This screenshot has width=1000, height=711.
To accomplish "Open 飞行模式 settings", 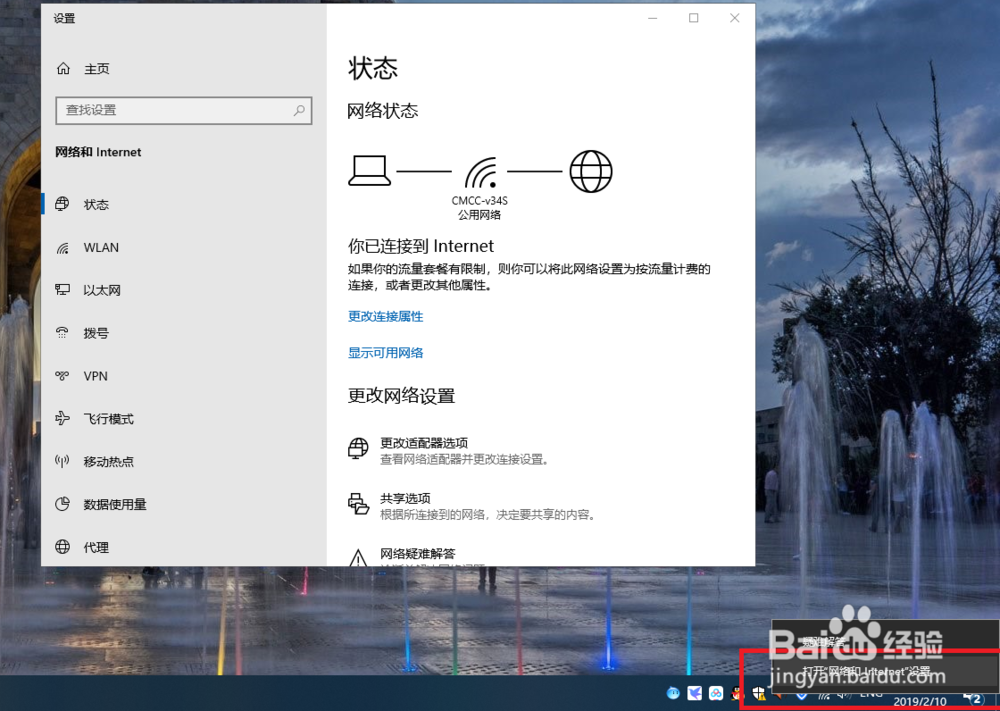I will [x=184, y=418].
